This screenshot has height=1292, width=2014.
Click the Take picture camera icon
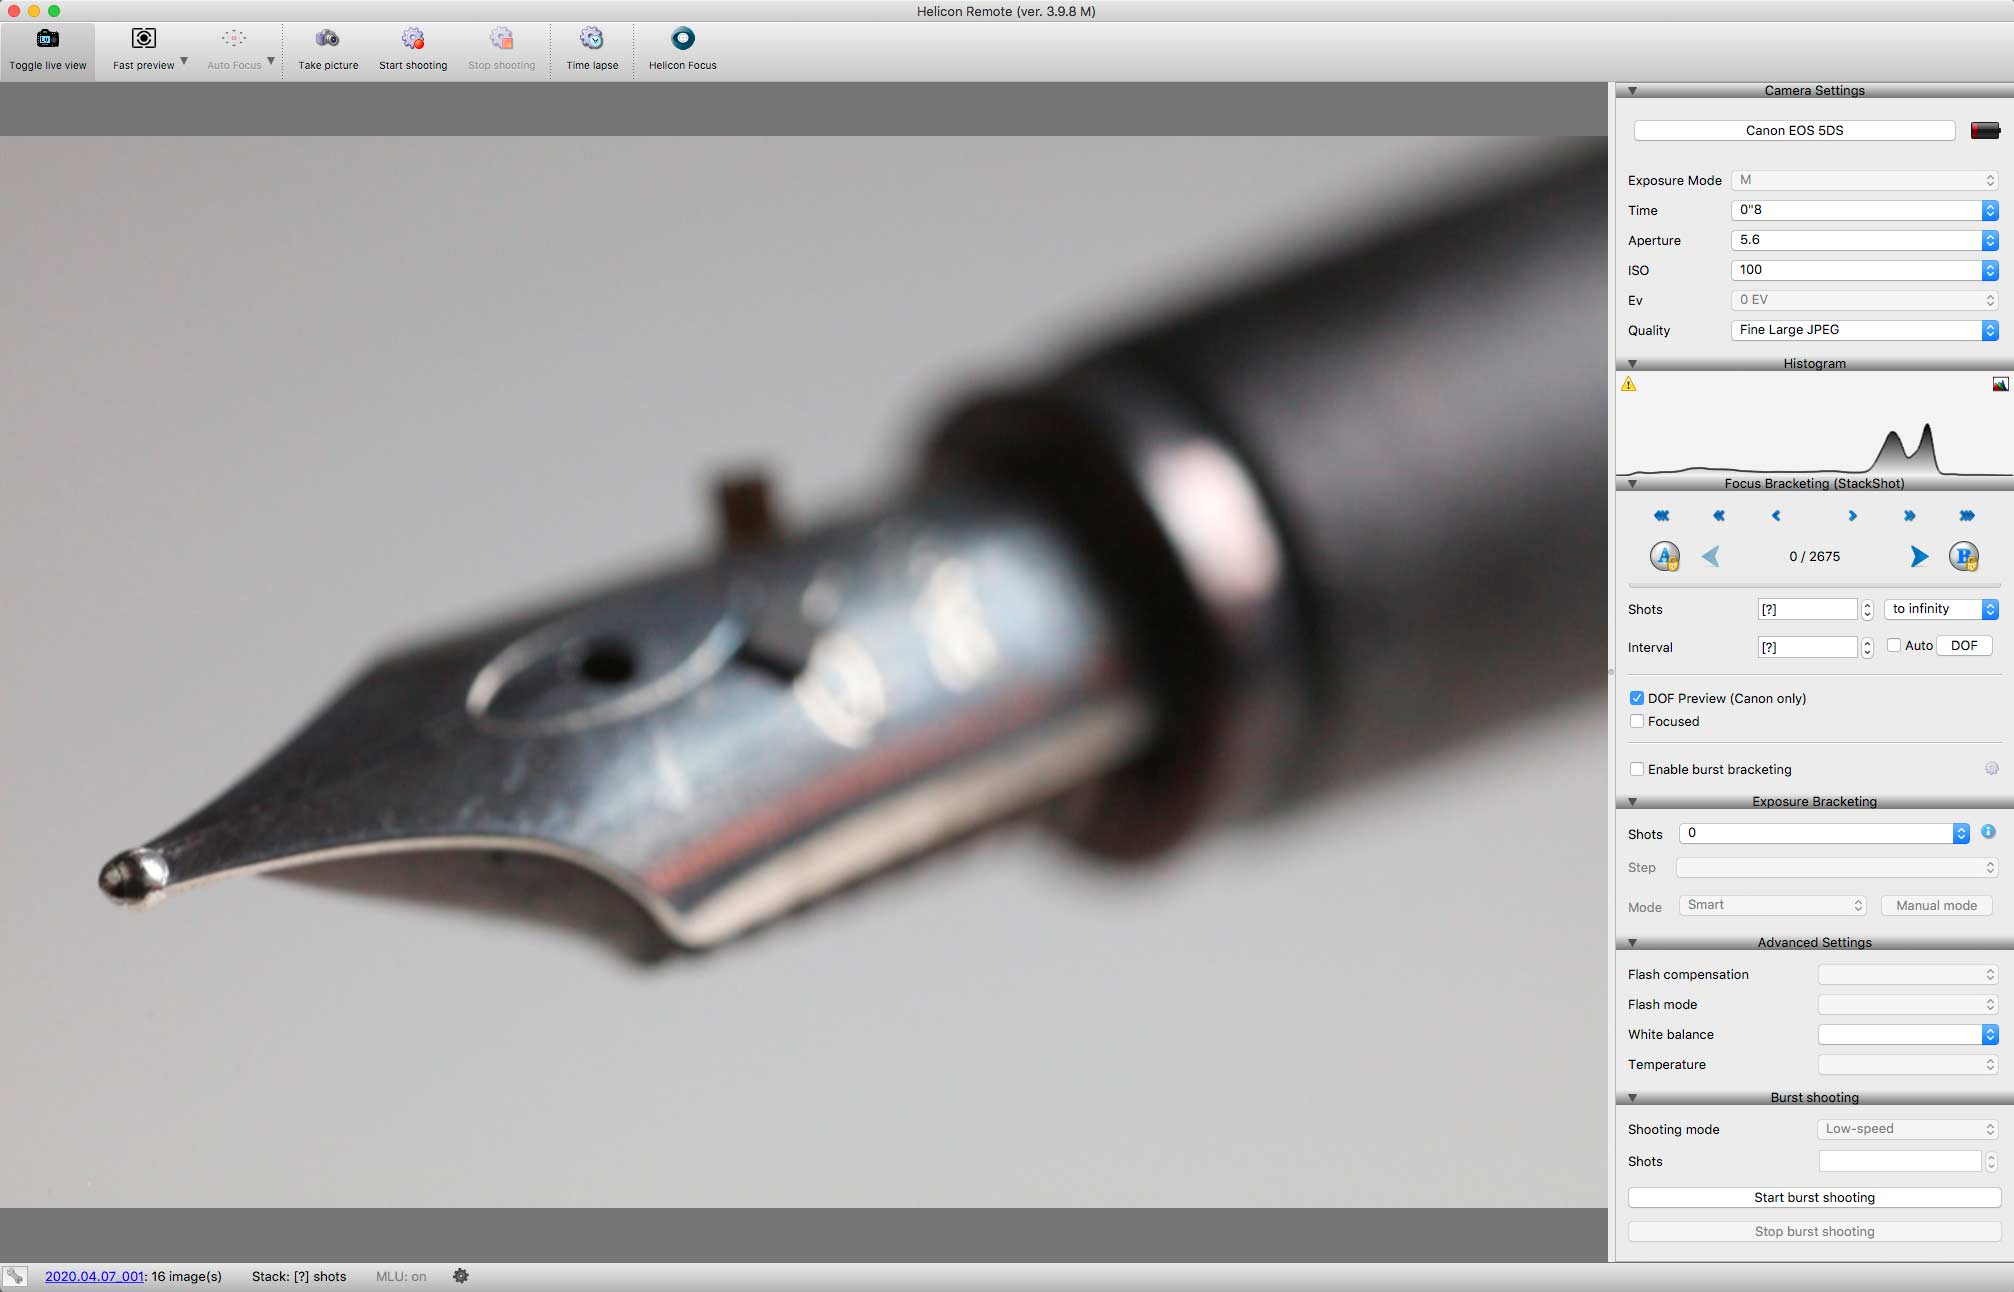[327, 39]
